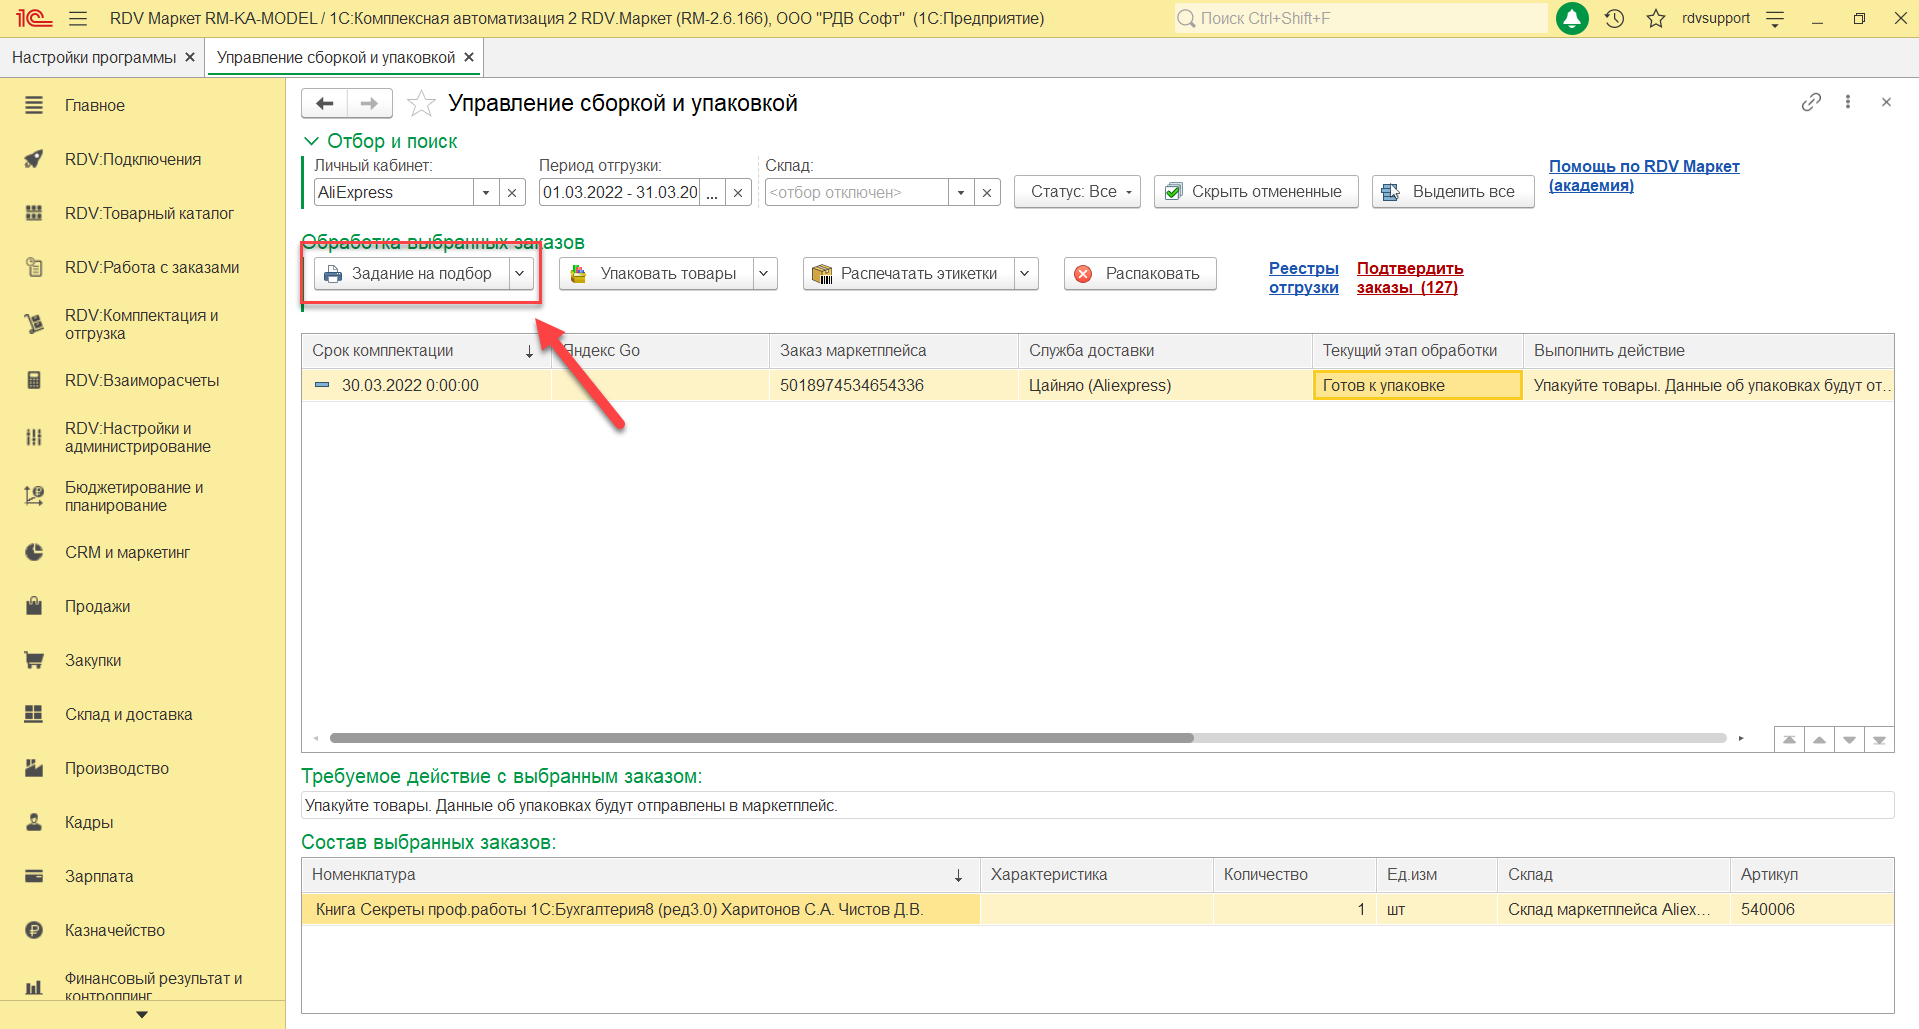Go forward with the right arrow button
Screen dimensions: 1919x1029
click(x=369, y=103)
